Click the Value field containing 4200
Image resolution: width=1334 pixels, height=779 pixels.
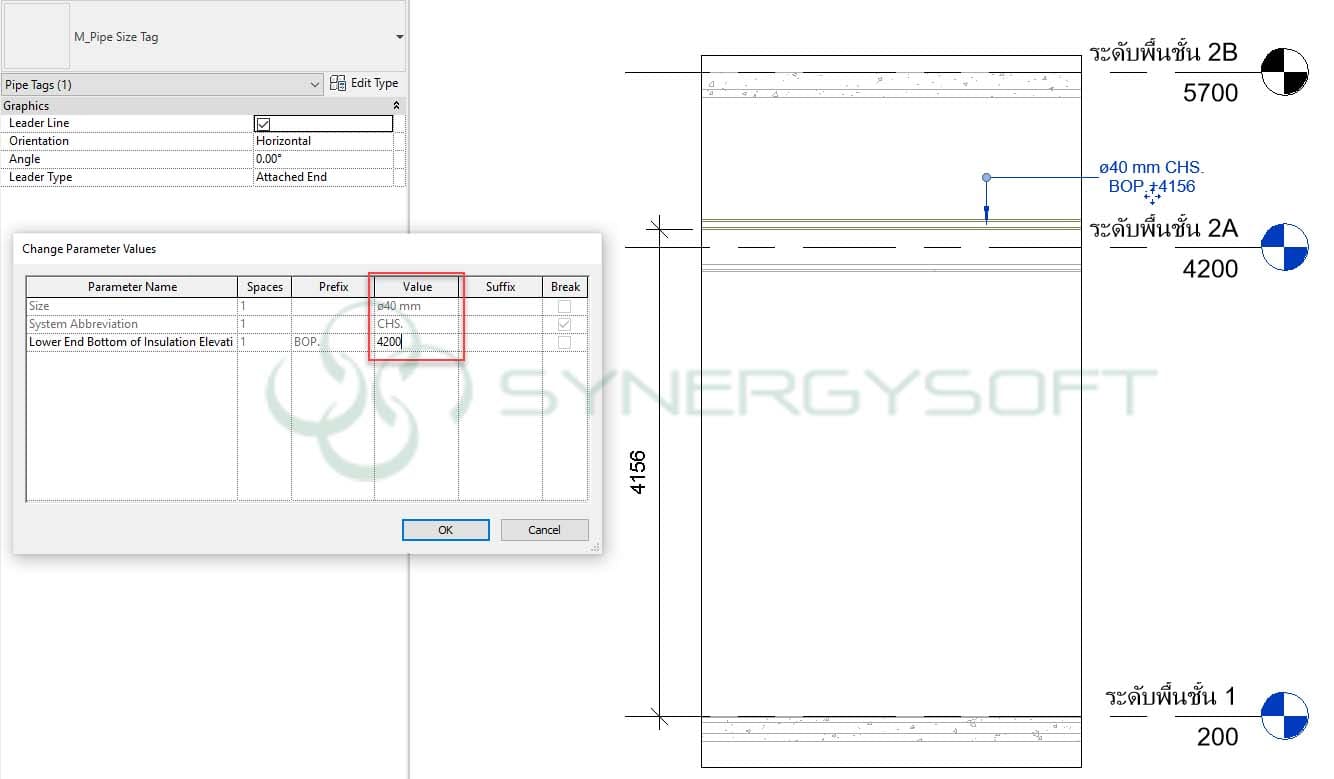(416, 342)
